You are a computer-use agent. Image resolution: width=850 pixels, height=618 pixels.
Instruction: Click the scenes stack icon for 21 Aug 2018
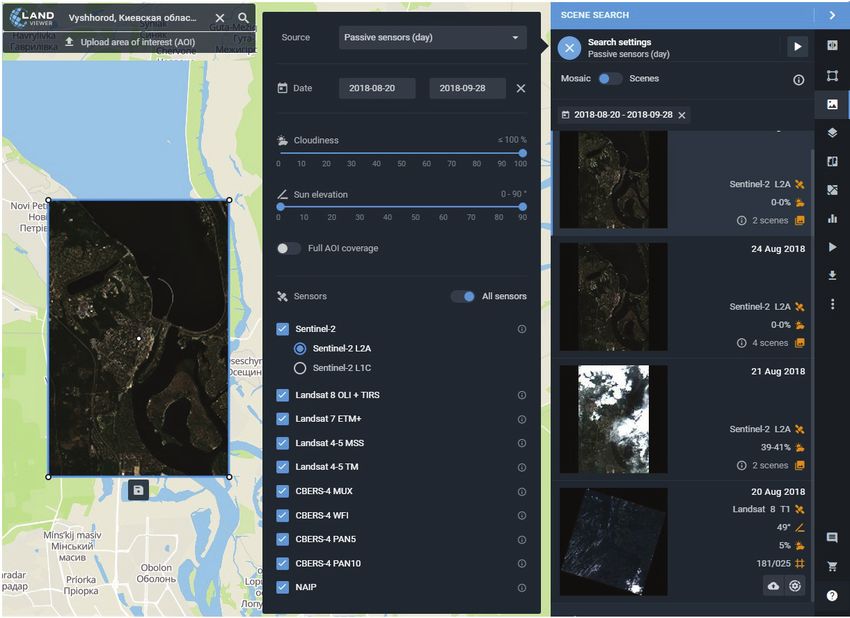coord(800,466)
